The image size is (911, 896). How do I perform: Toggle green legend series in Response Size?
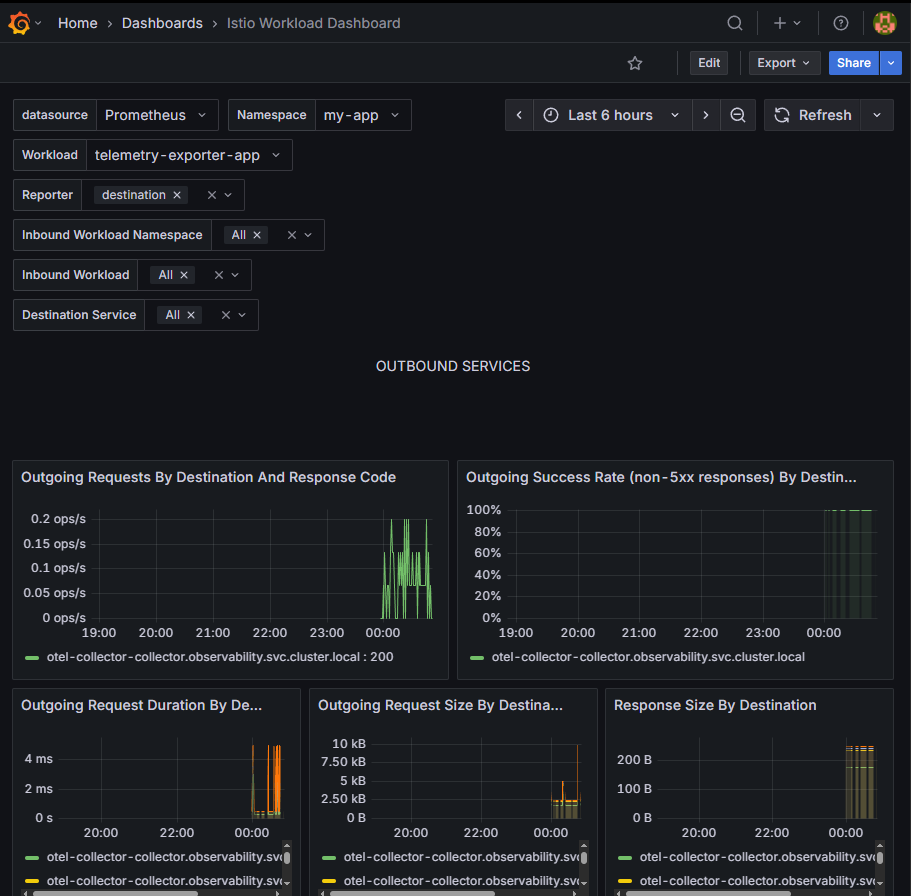[x=758, y=857]
